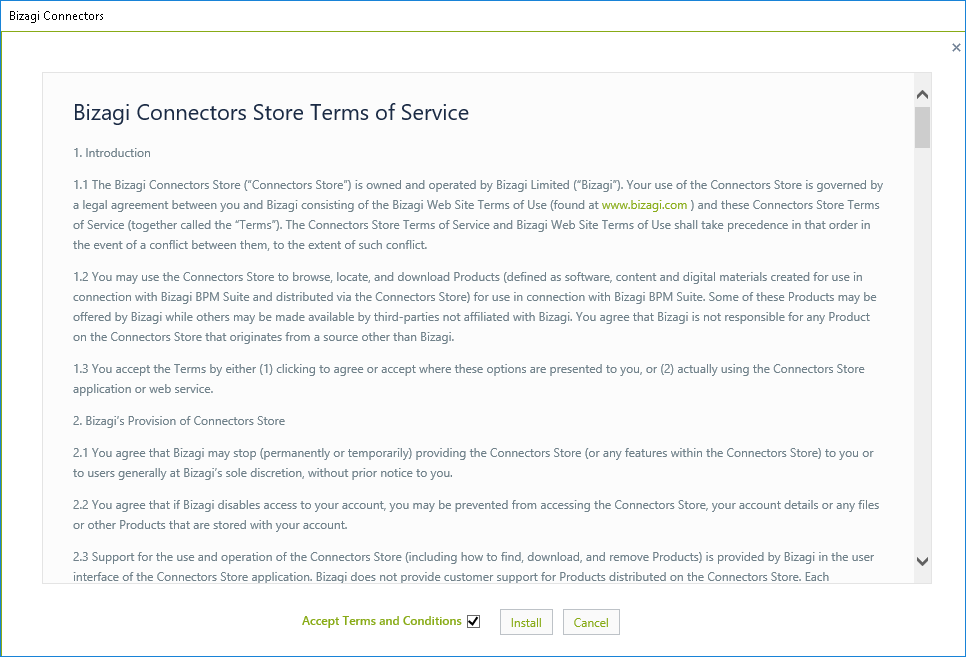
Task: Click the terms scrollbar thumb
Action: (922, 128)
